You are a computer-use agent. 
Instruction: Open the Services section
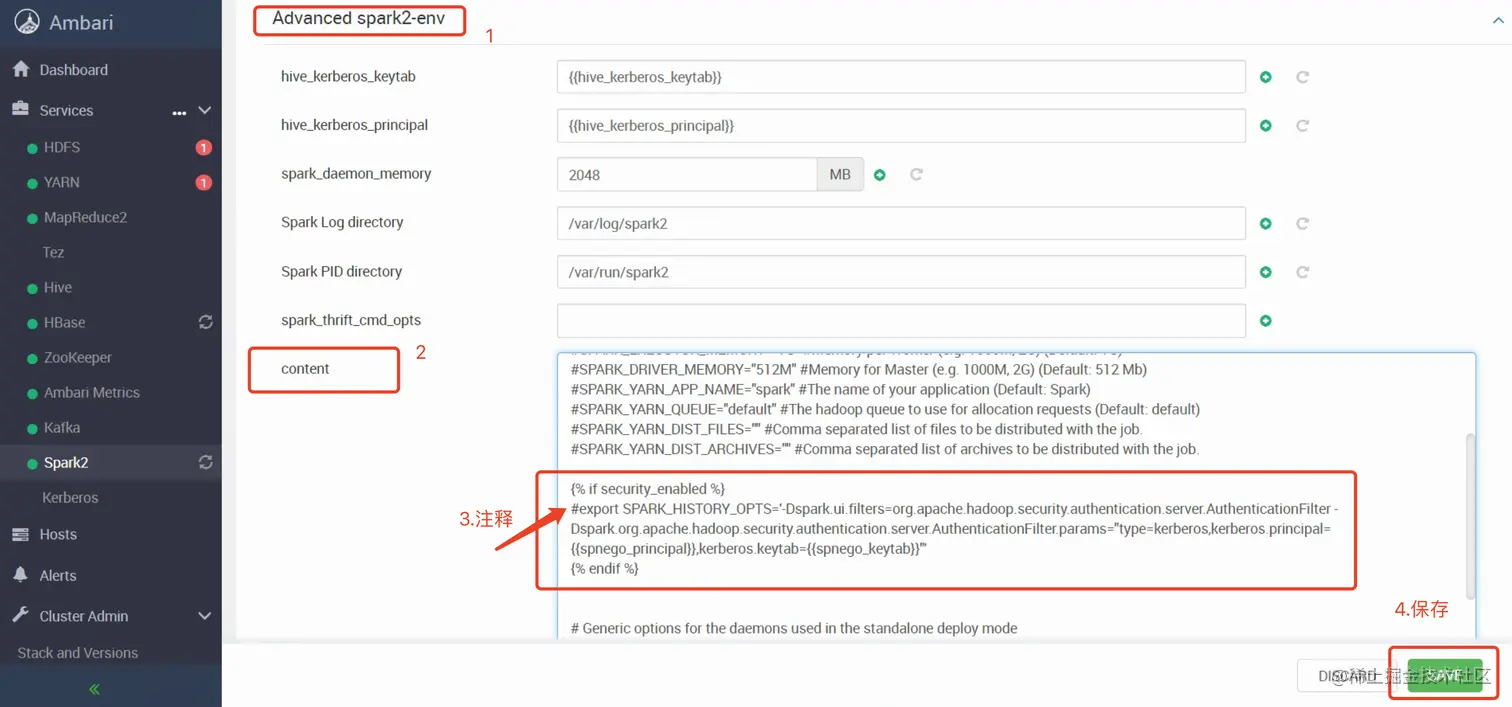click(66, 111)
